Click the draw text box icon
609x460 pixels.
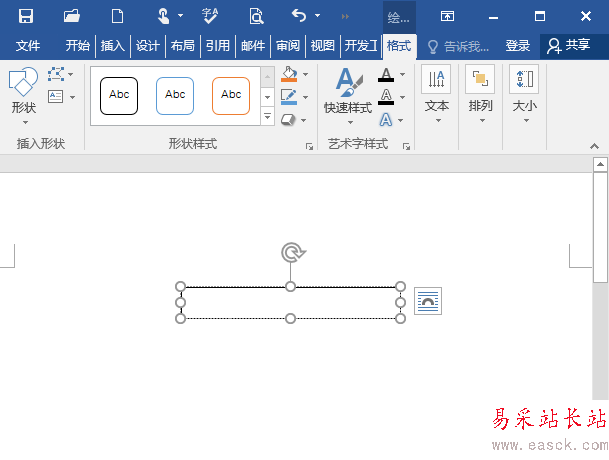(56, 96)
